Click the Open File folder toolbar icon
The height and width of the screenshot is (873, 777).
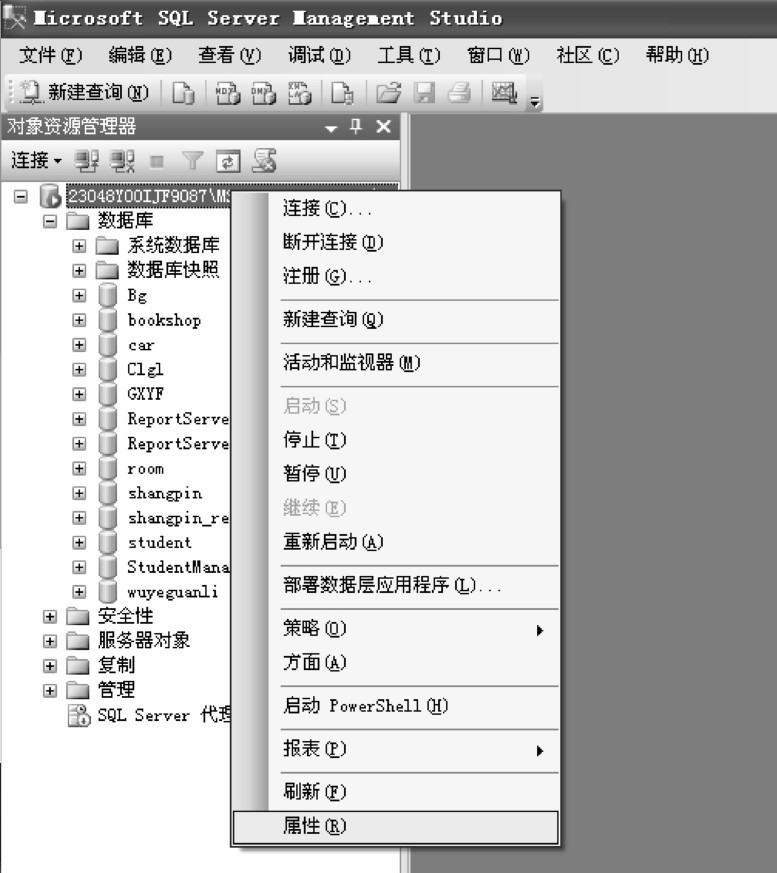[x=388, y=92]
